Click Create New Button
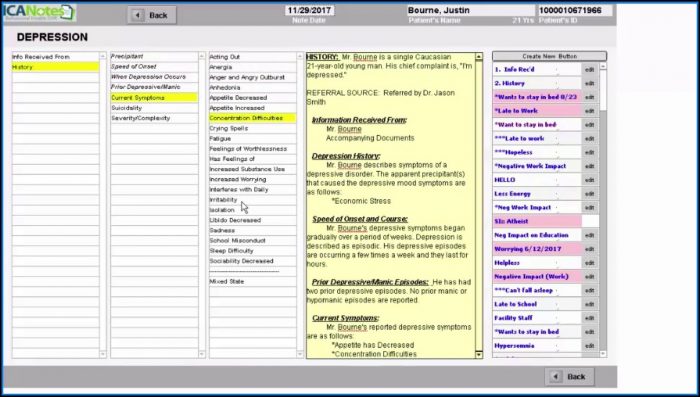This screenshot has width=700, height=397. (549, 56)
